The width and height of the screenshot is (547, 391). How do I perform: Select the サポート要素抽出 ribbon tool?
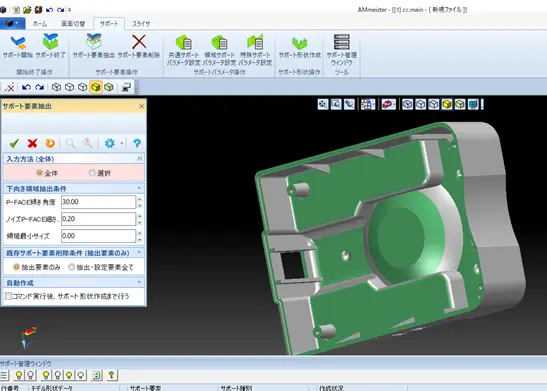[94, 46]
